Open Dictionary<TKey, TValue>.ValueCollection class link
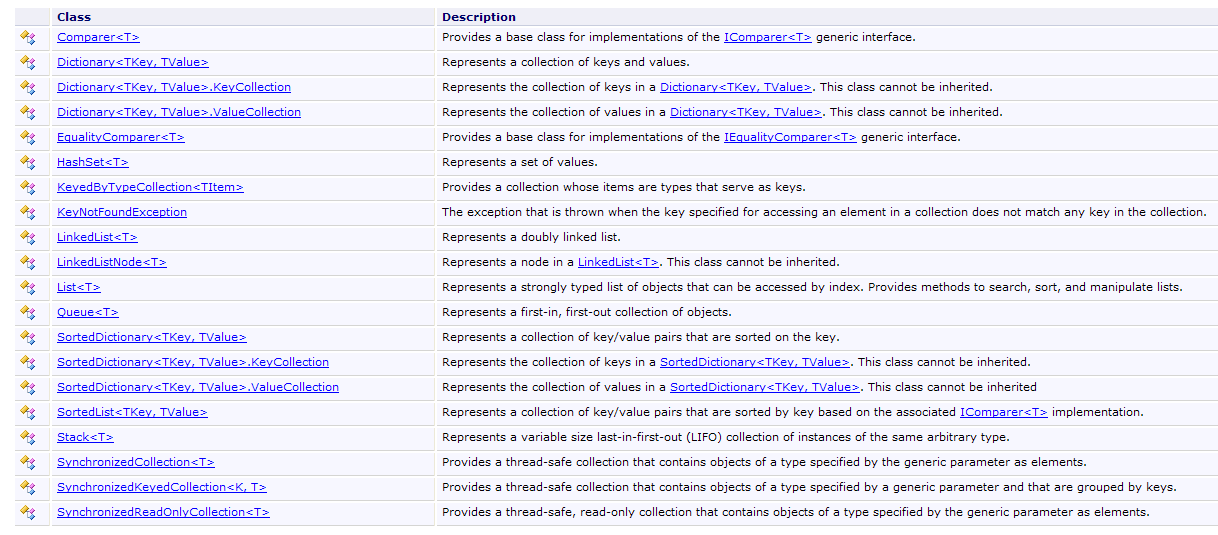 pyautogui.click(x=178, y=112)
